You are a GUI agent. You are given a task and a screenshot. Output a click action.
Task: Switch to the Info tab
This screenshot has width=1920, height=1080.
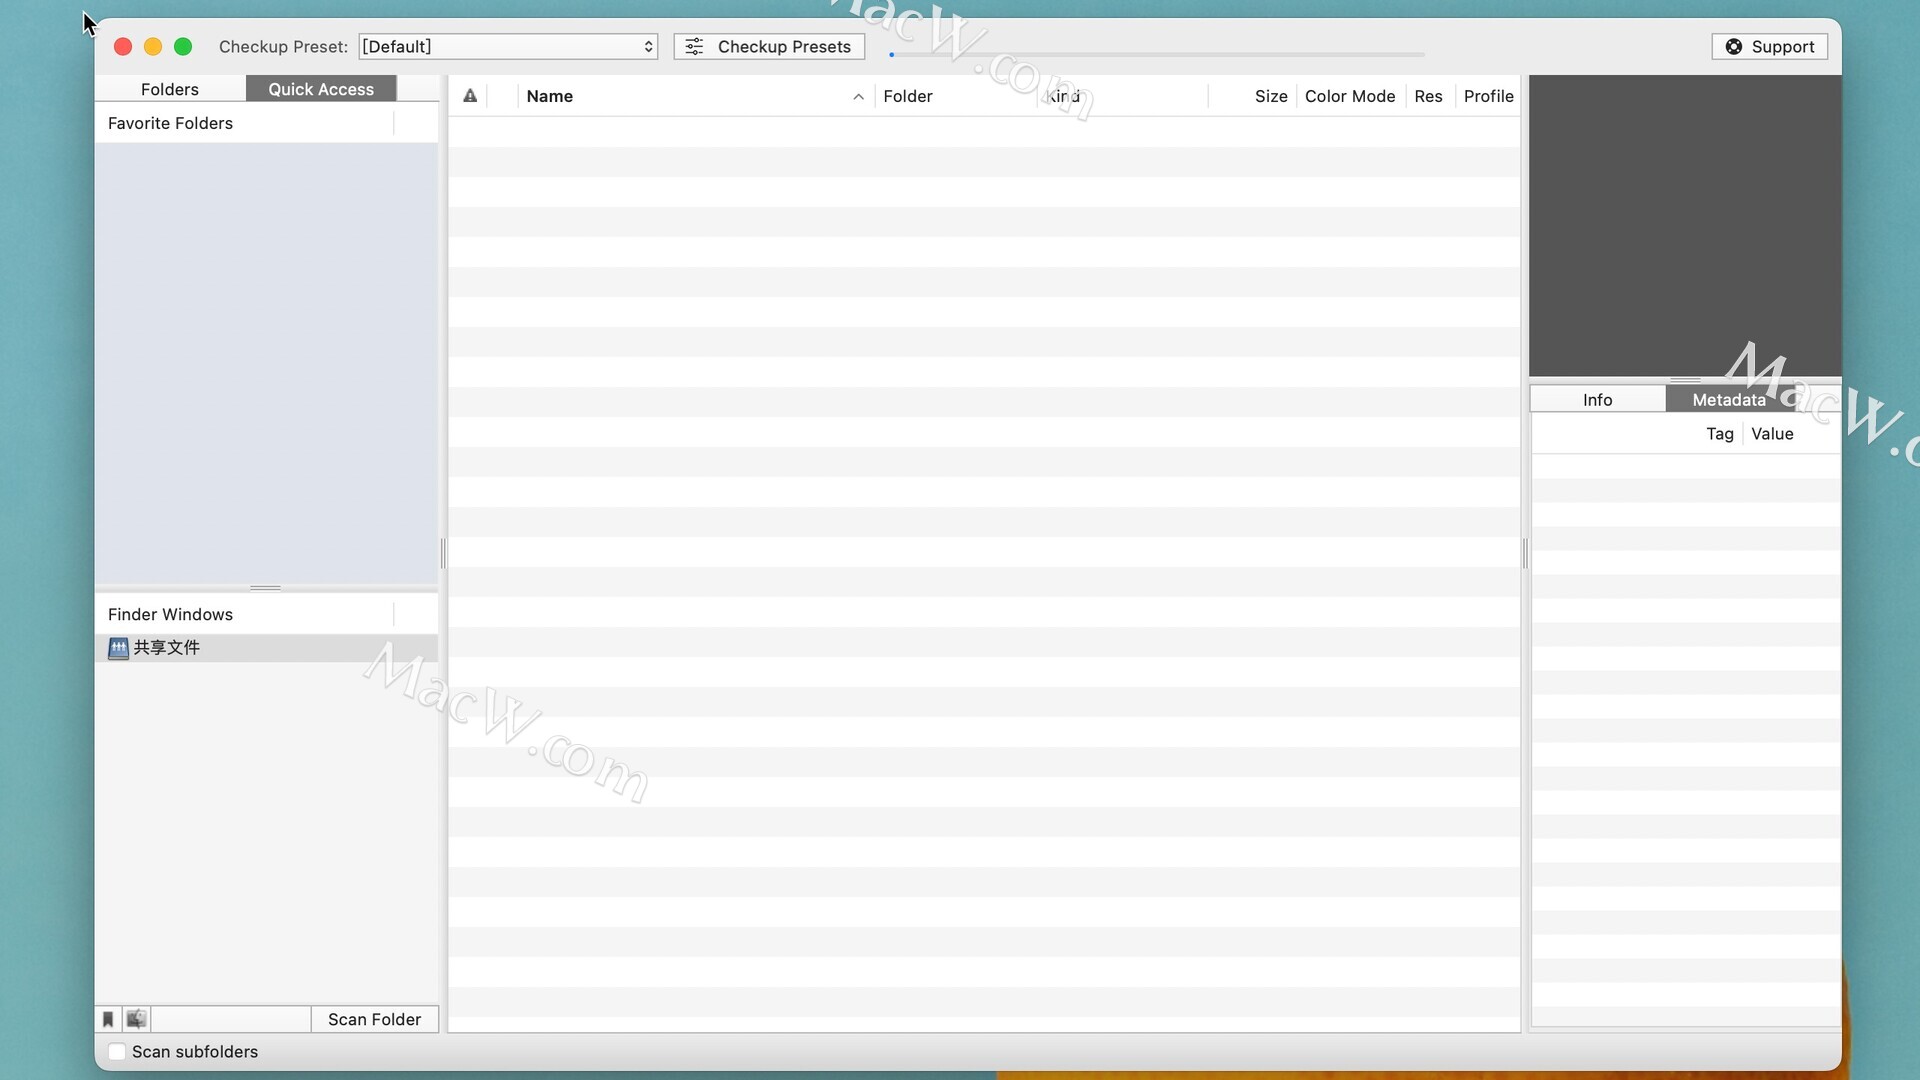[1597, 400]
